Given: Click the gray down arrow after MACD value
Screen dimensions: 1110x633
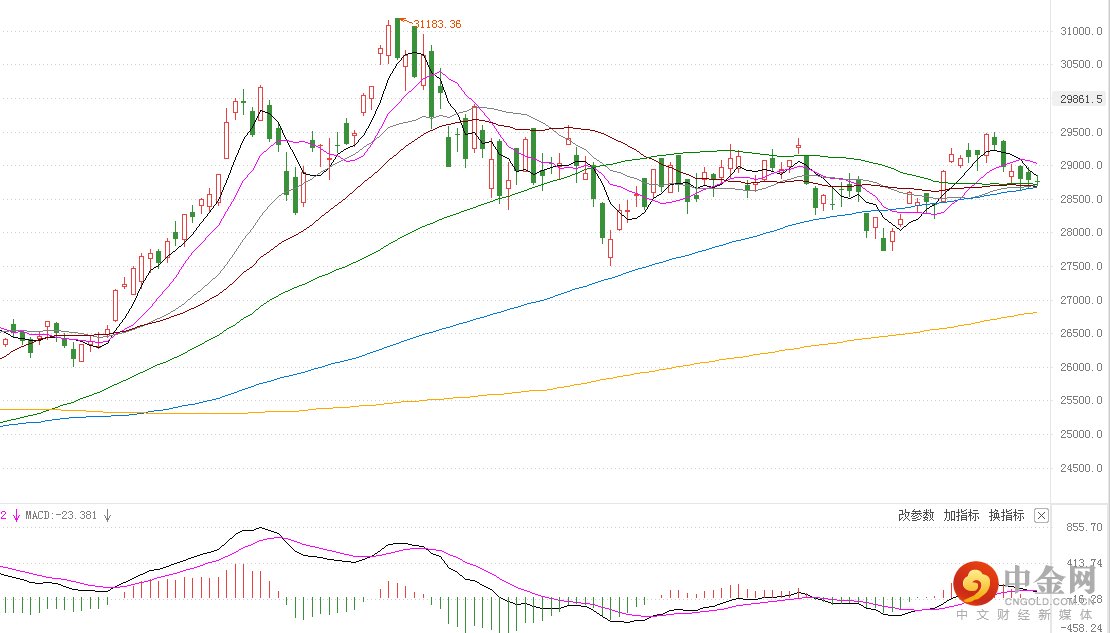Looking at the screenshot, I should pyautogui.click(x=108, y=516).
